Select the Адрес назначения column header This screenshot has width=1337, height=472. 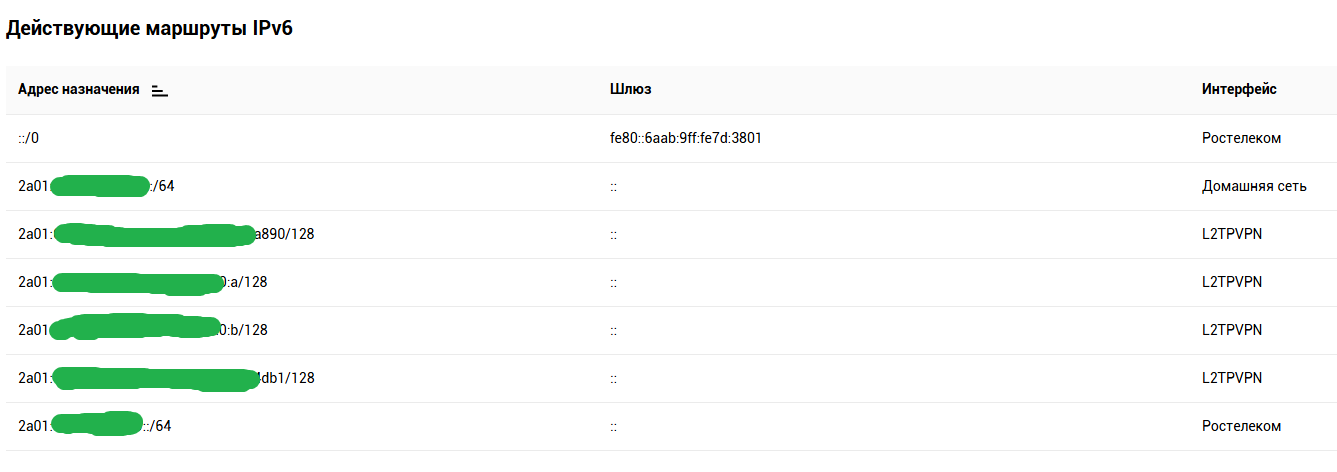(78, 90)
